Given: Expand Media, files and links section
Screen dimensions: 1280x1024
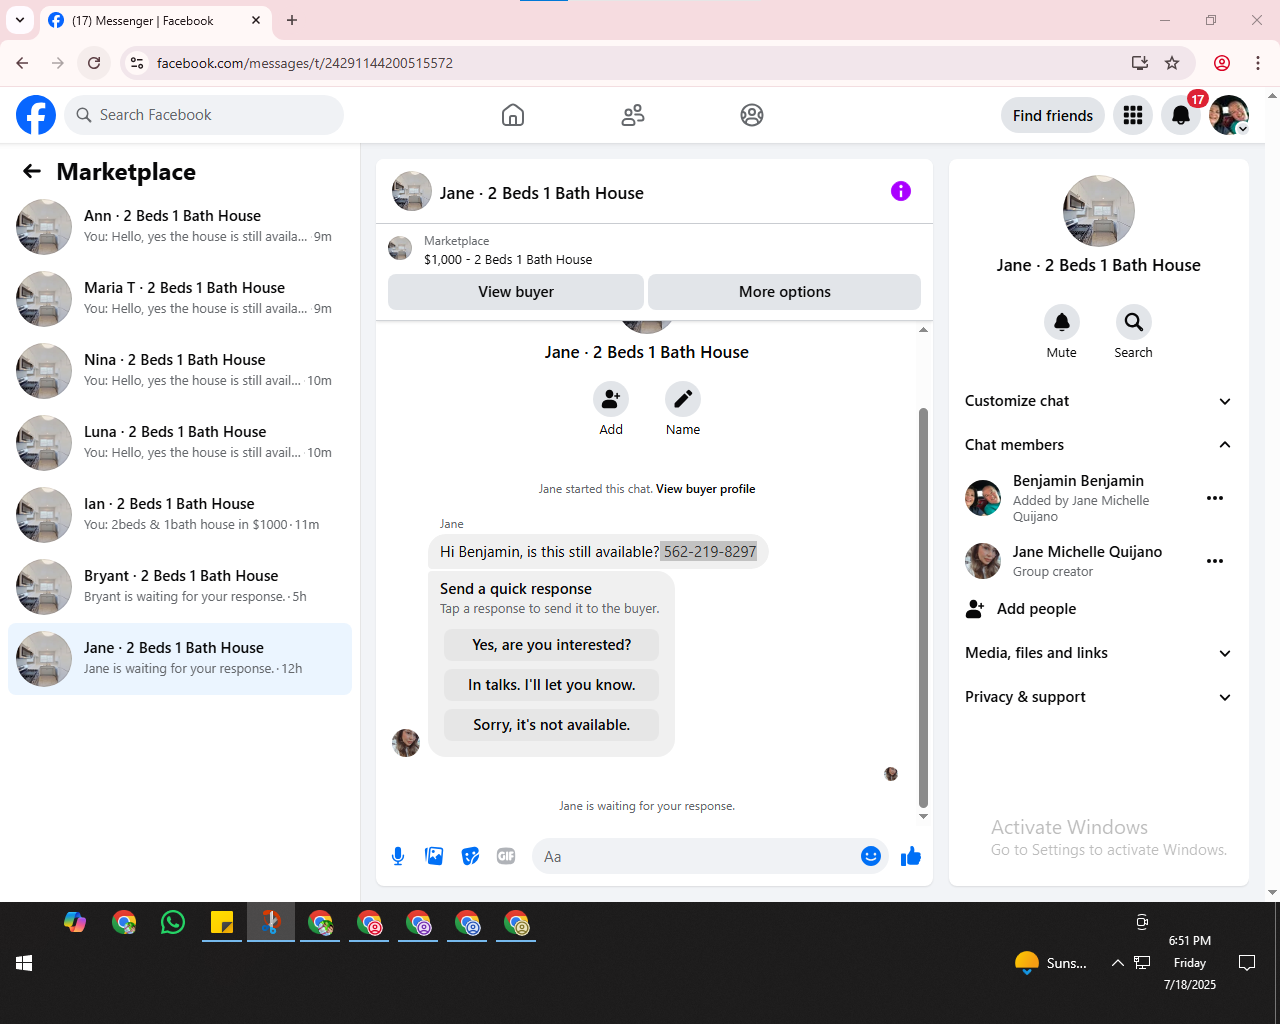Looking at the screenshot, I should (x=1098, y=653).
